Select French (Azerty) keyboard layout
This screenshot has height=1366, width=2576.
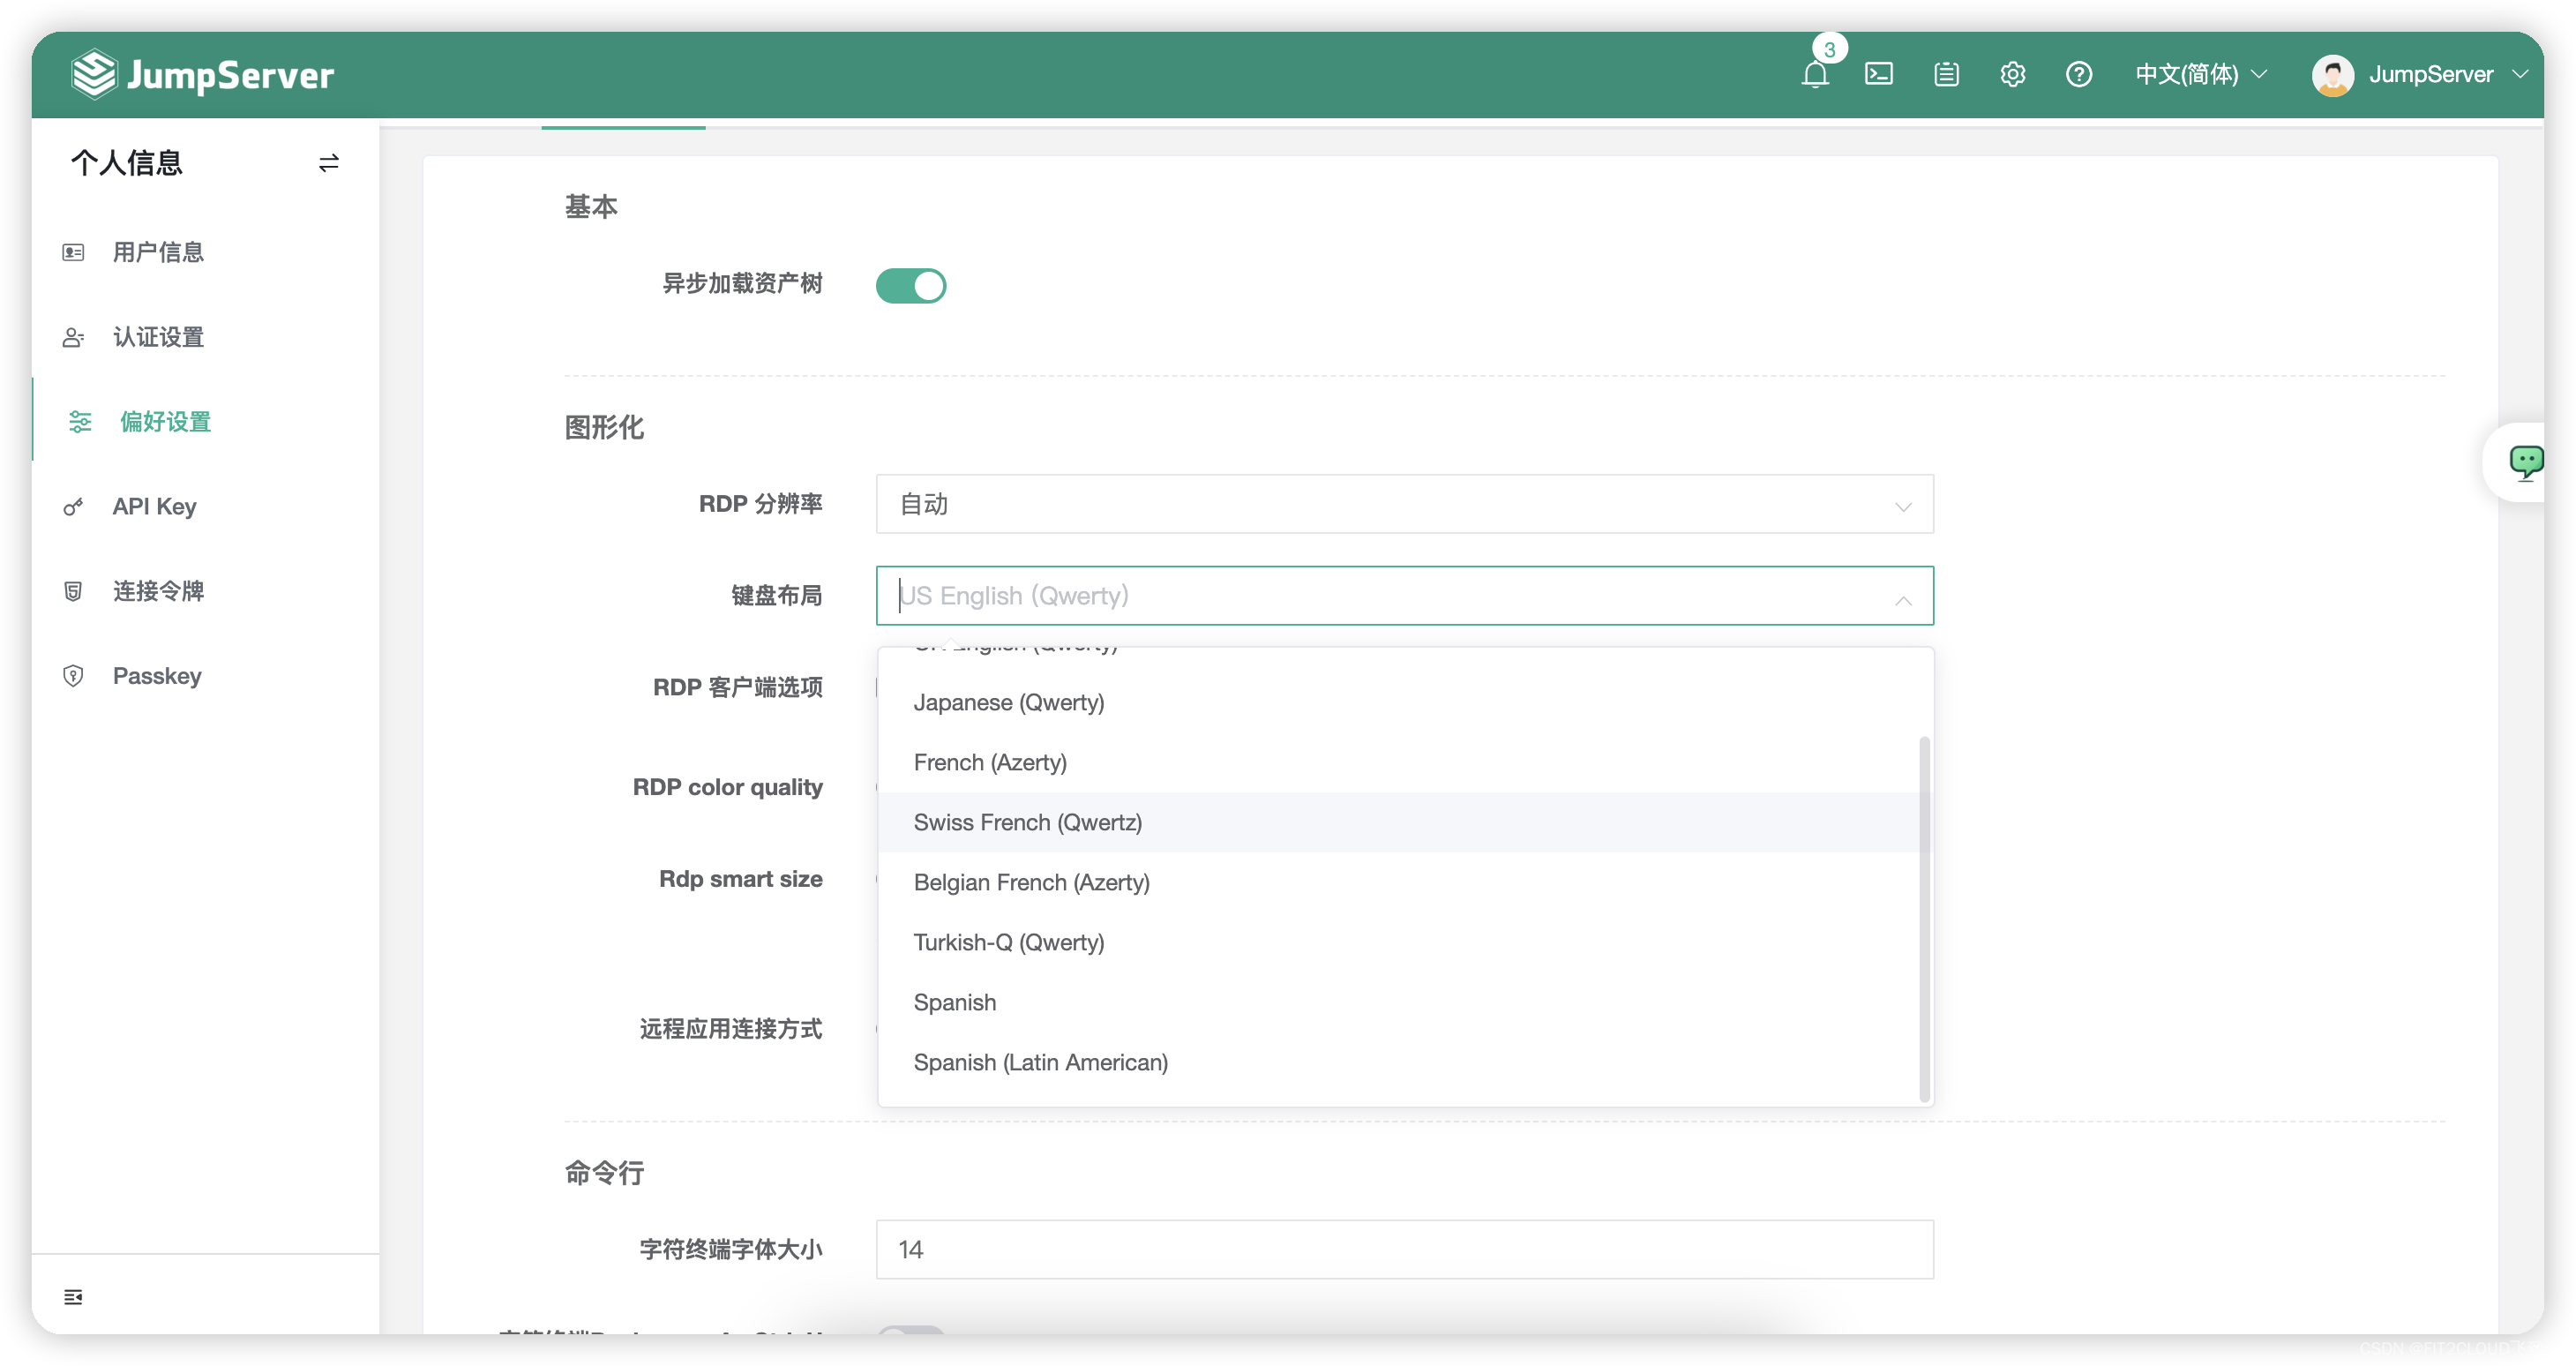[x=1399, y=762]
